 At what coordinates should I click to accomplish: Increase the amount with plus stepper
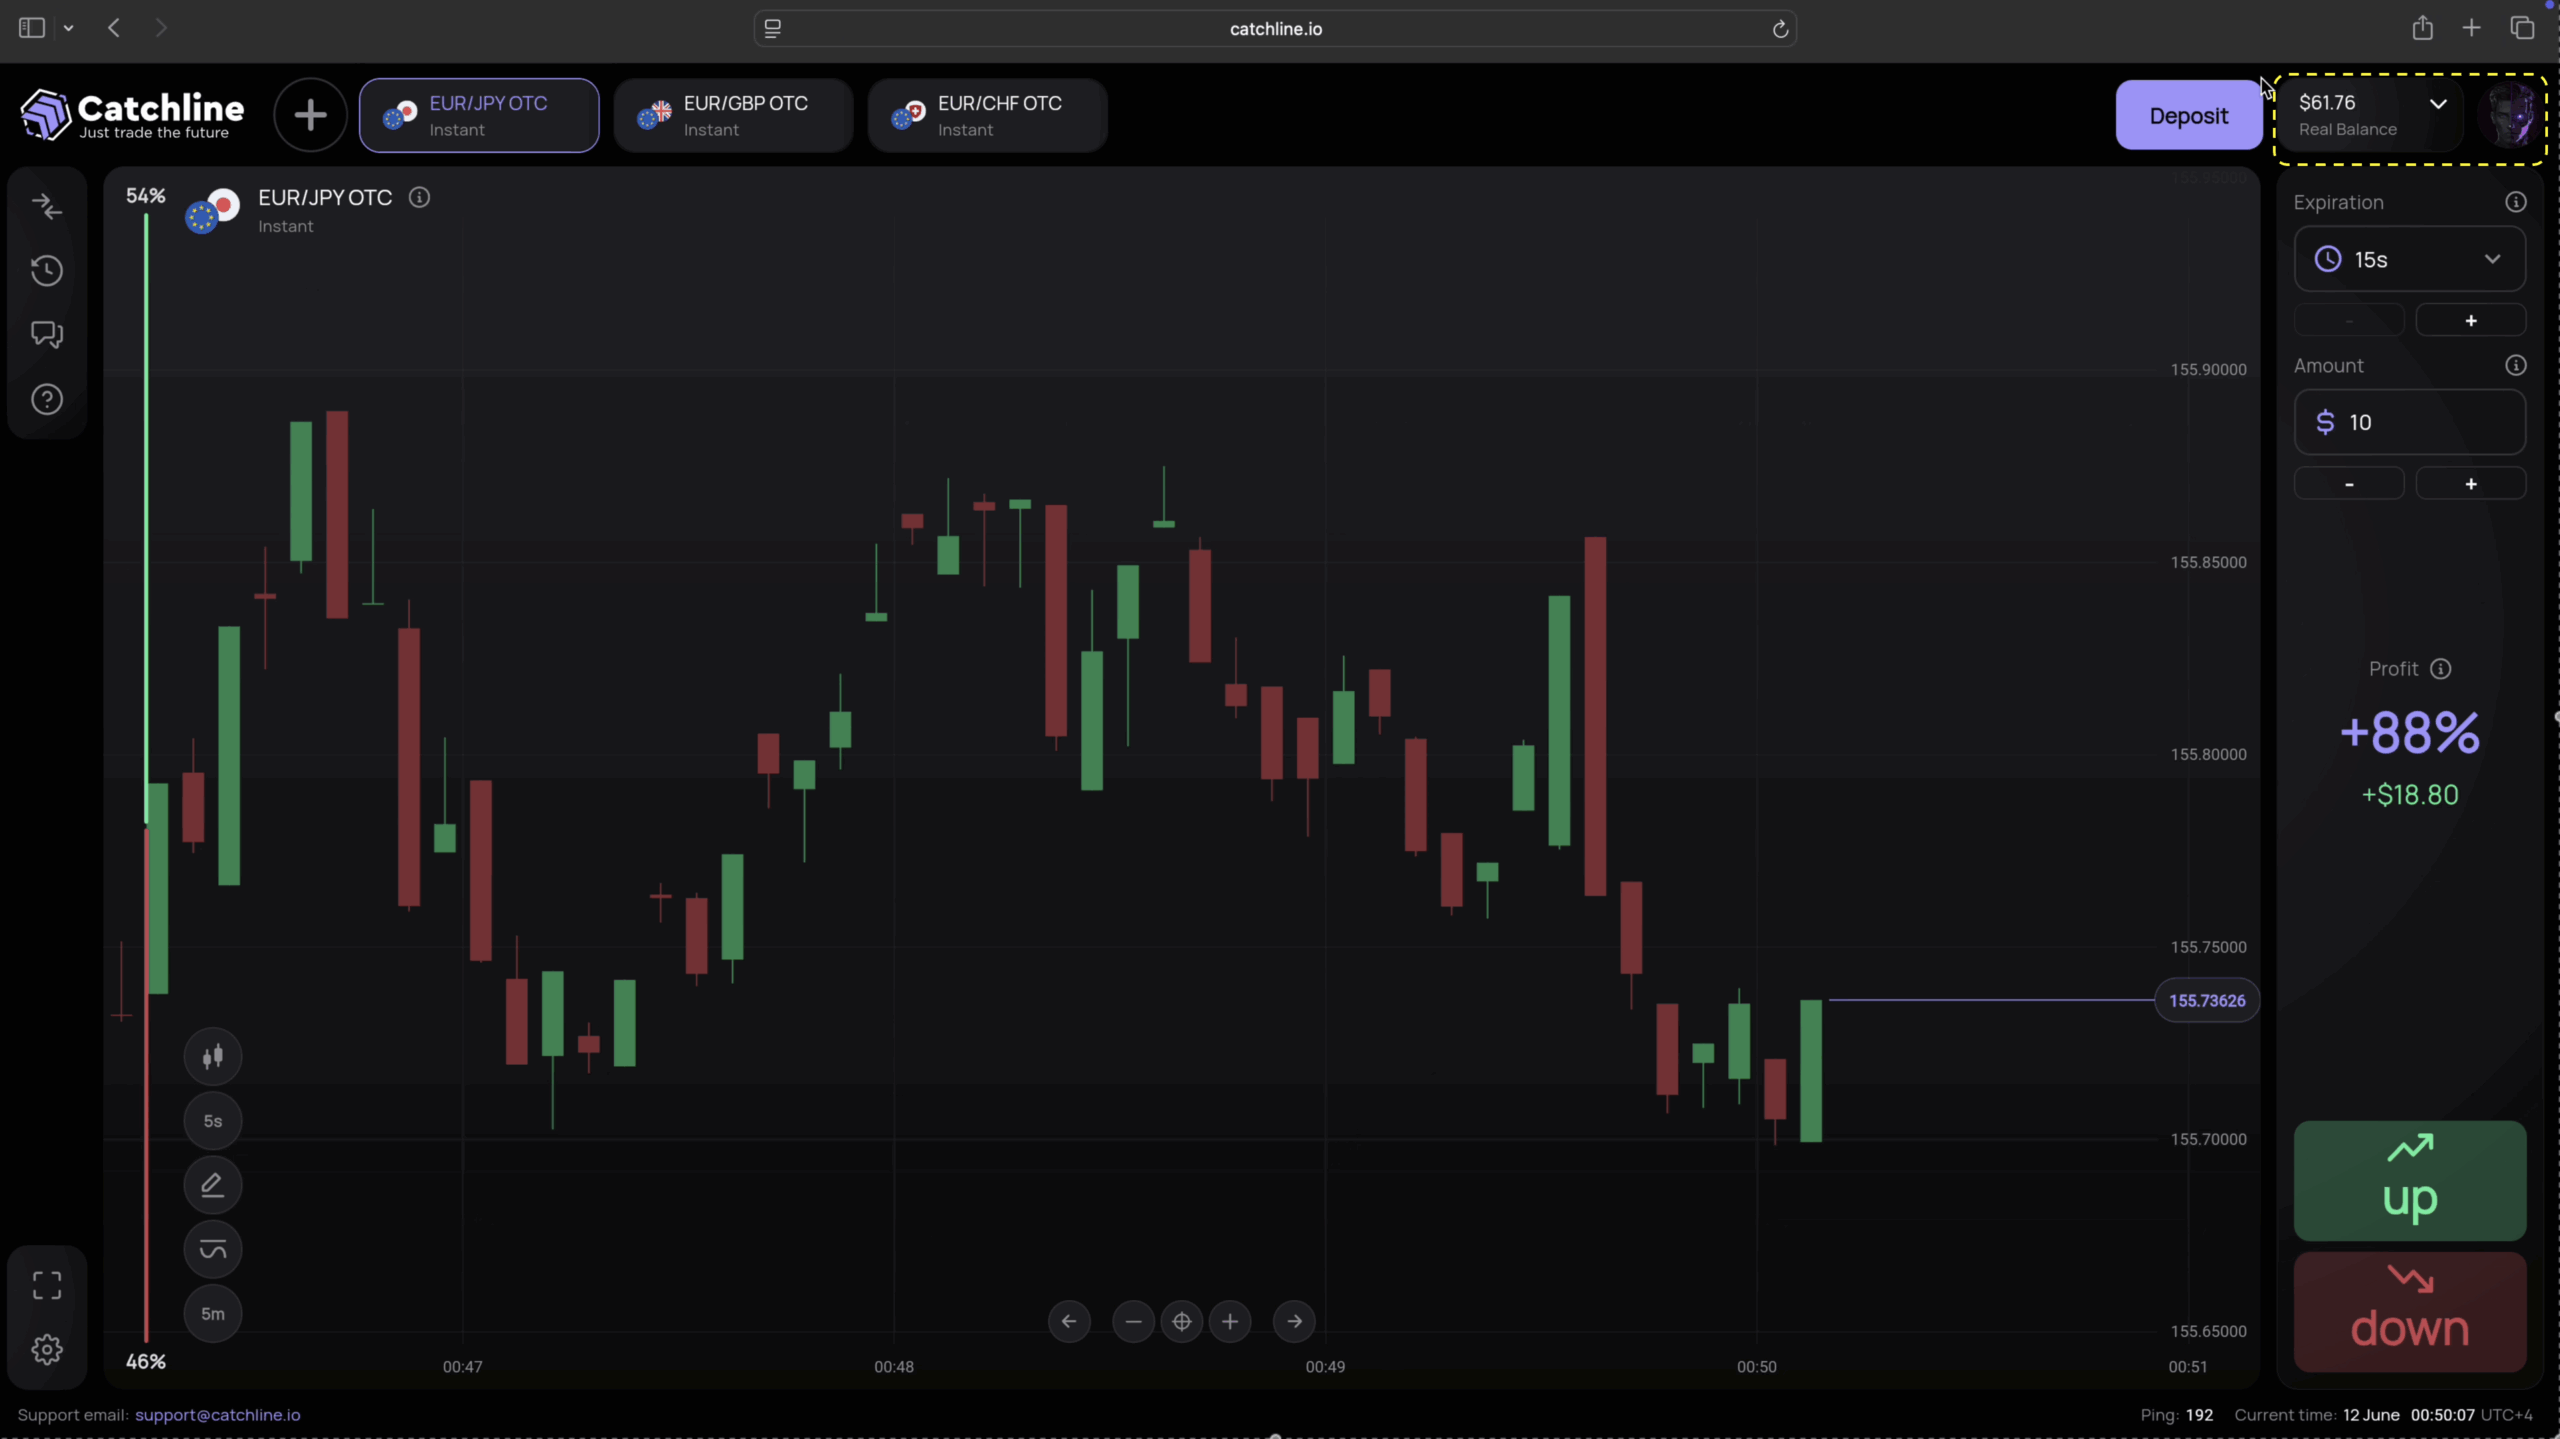pyautogui.click(x=2470, y=484)
